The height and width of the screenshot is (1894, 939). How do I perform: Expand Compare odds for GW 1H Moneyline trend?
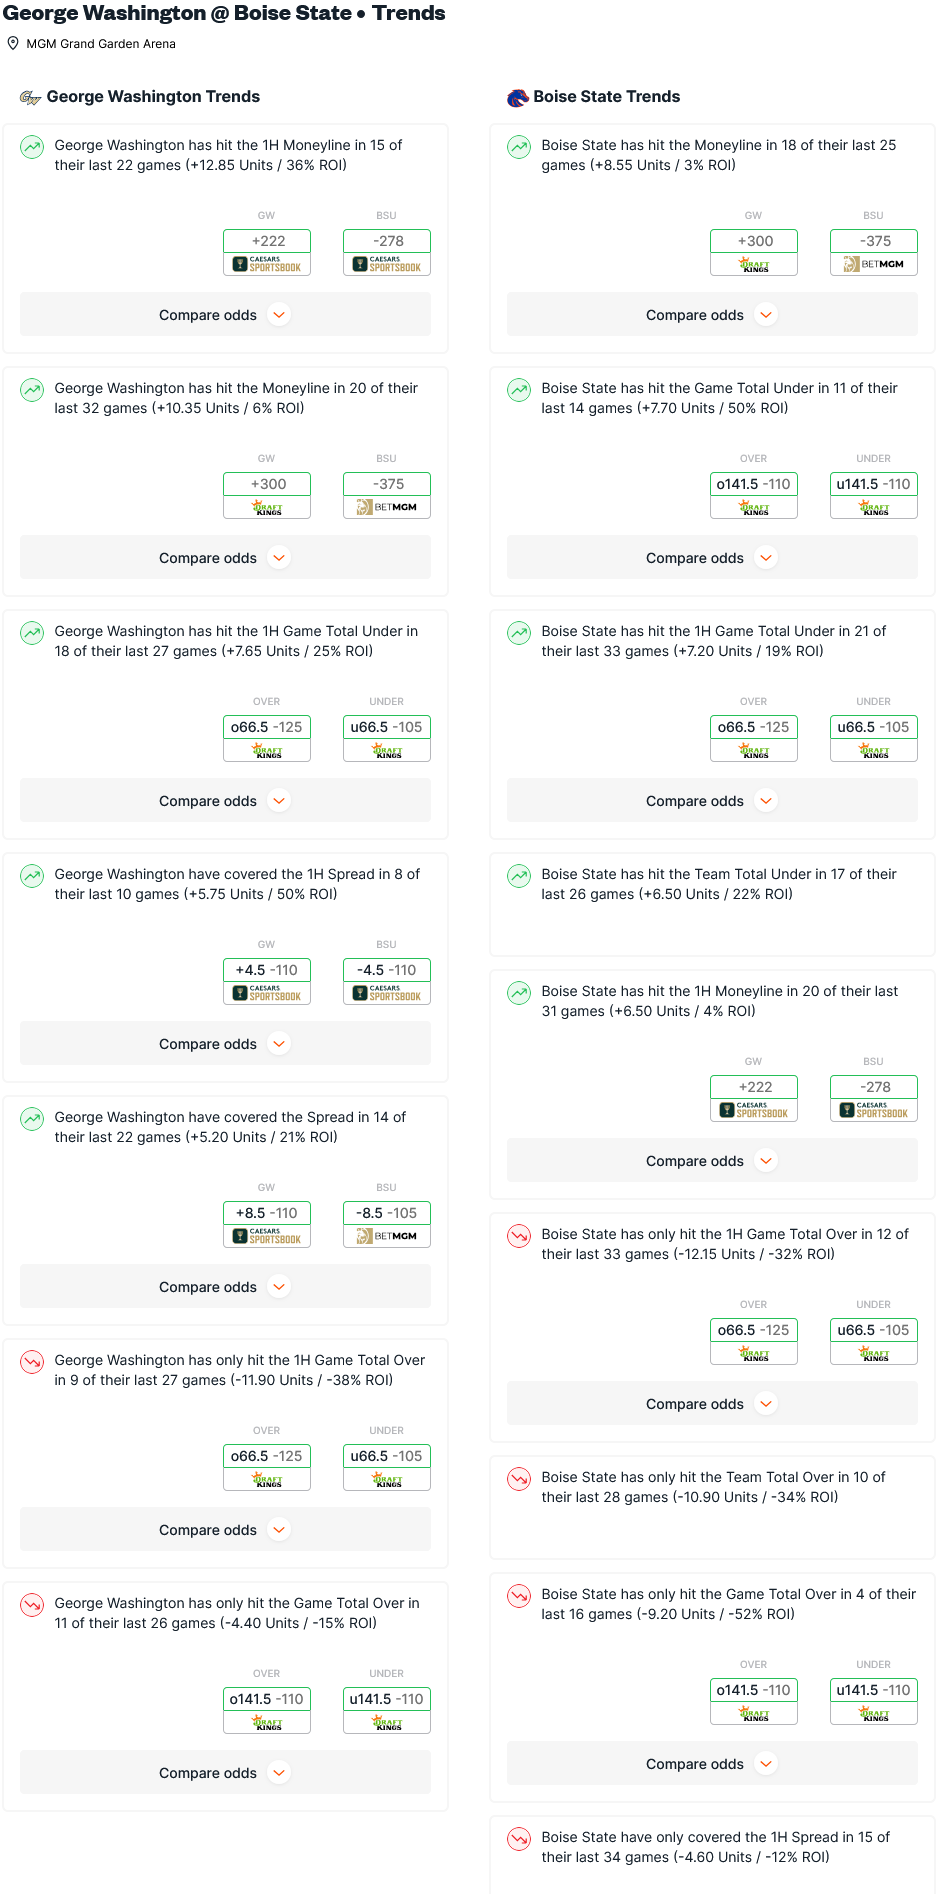[x=225, y=315]
